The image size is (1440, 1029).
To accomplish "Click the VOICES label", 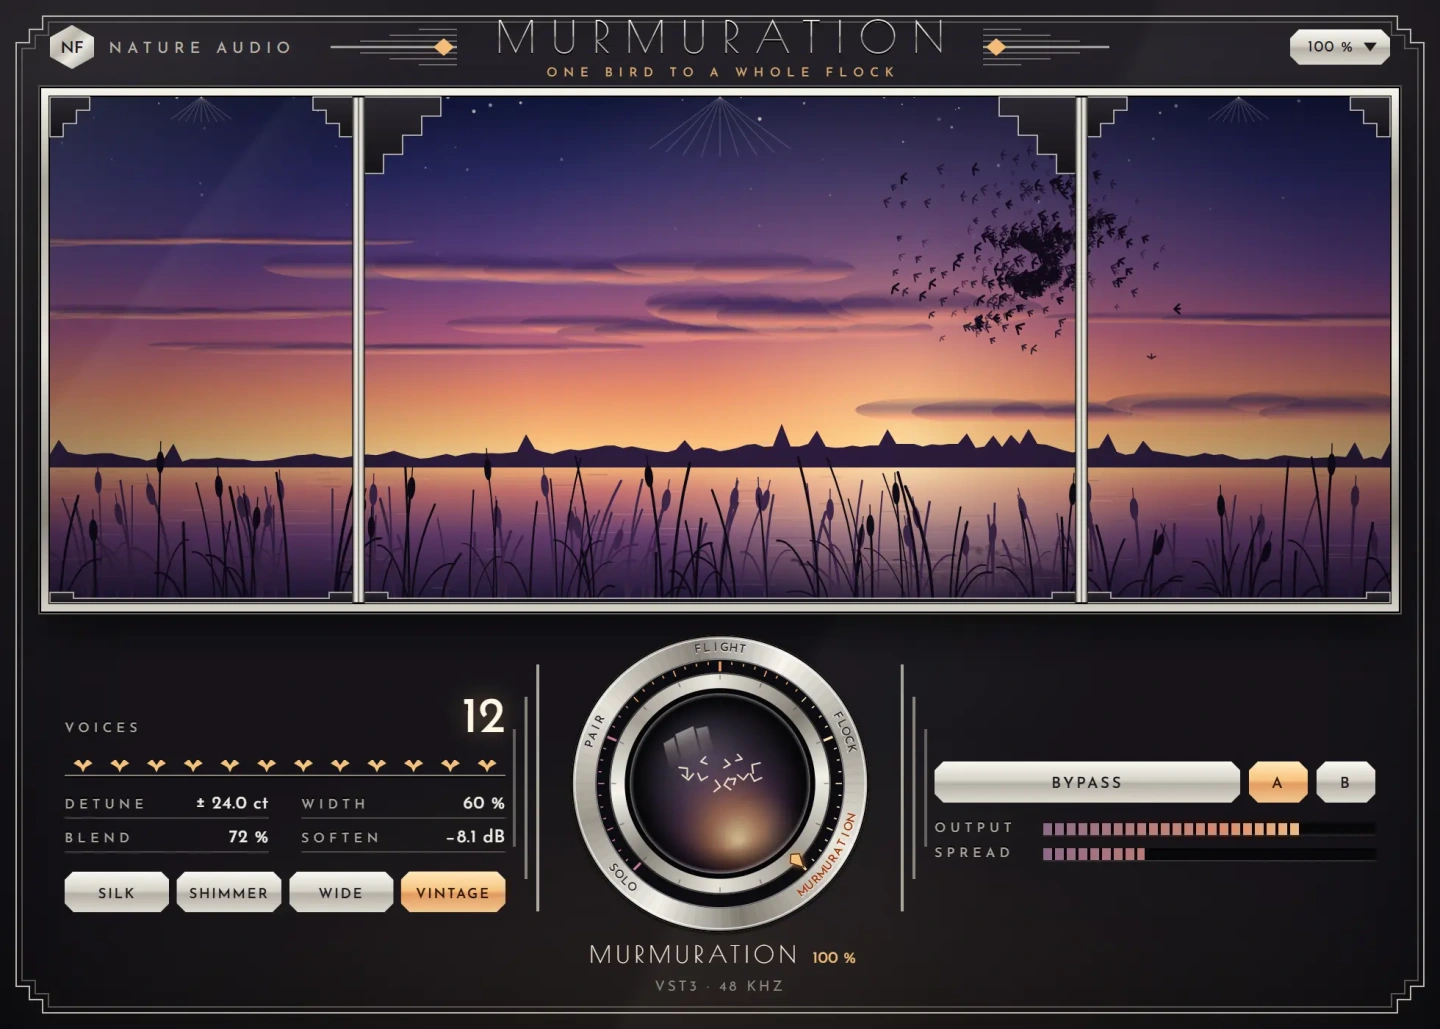I will pyautogui.click(x=102, y=727).
